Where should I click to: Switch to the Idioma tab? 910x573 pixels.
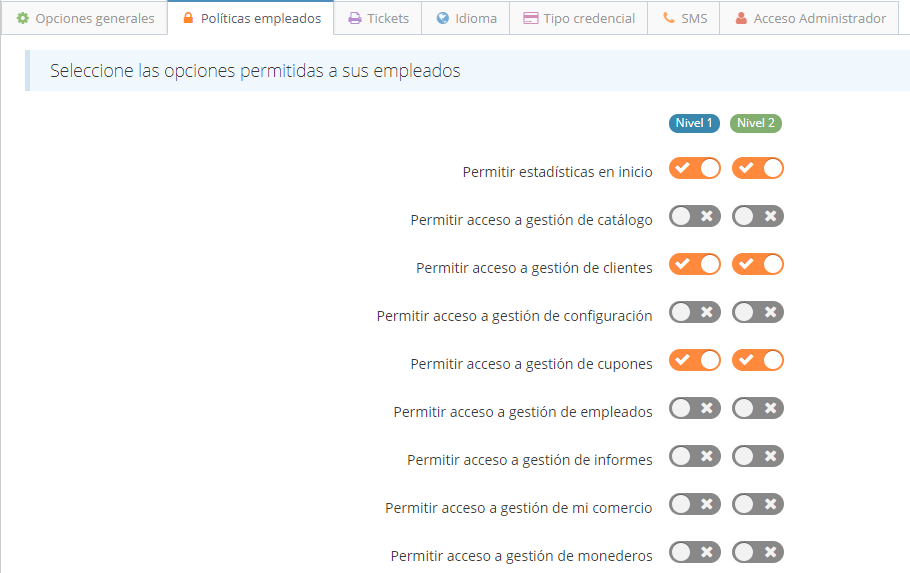click(466, 18)
